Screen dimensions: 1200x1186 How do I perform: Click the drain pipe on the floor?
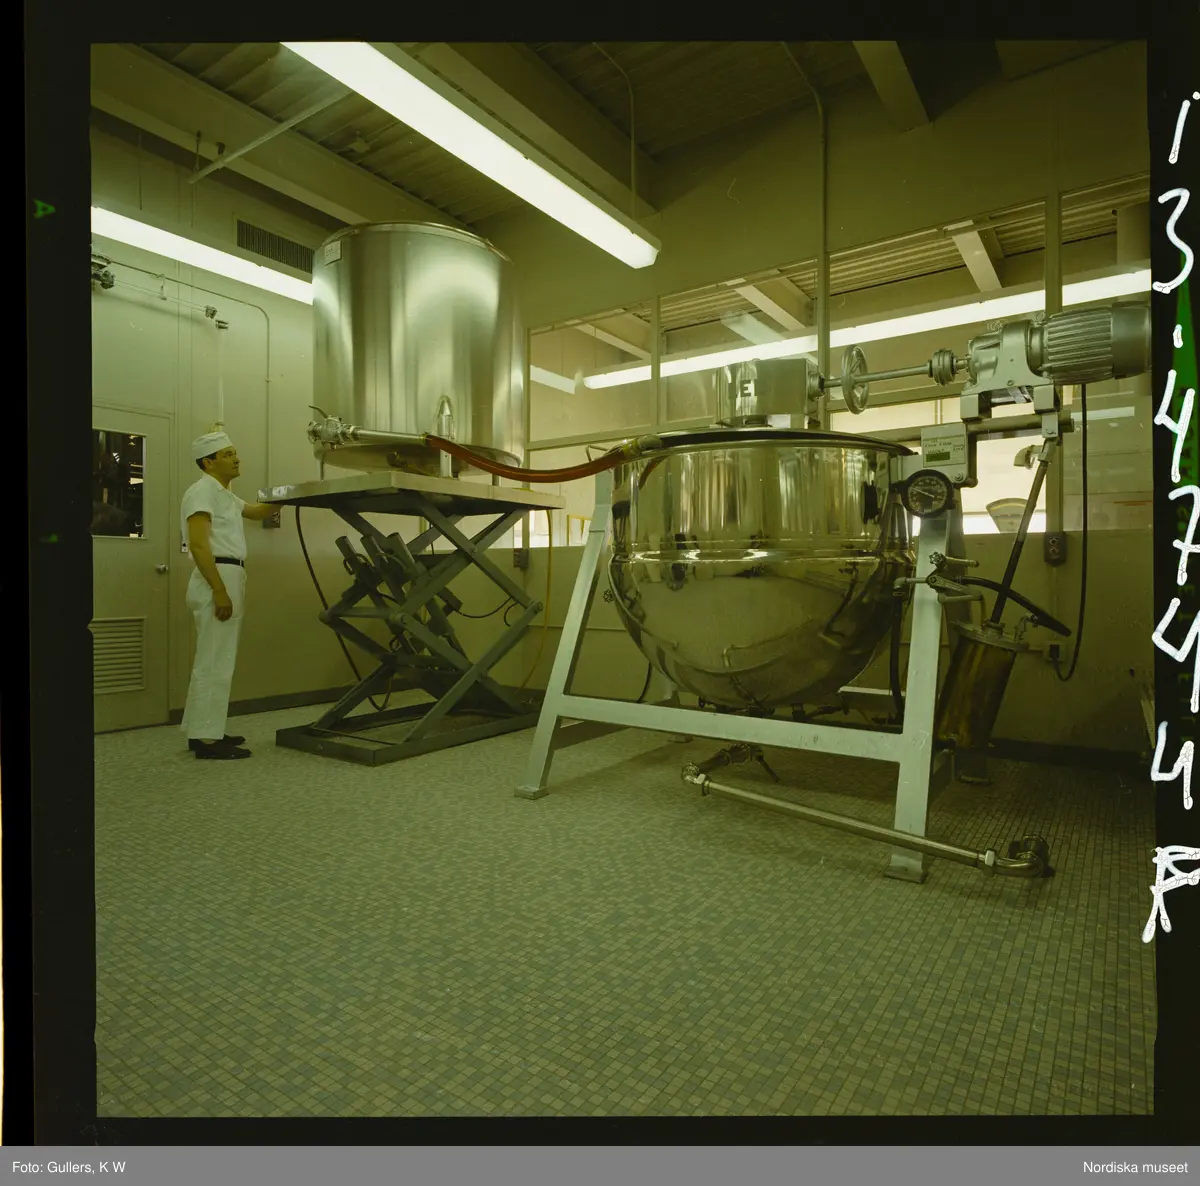(860, 821)
